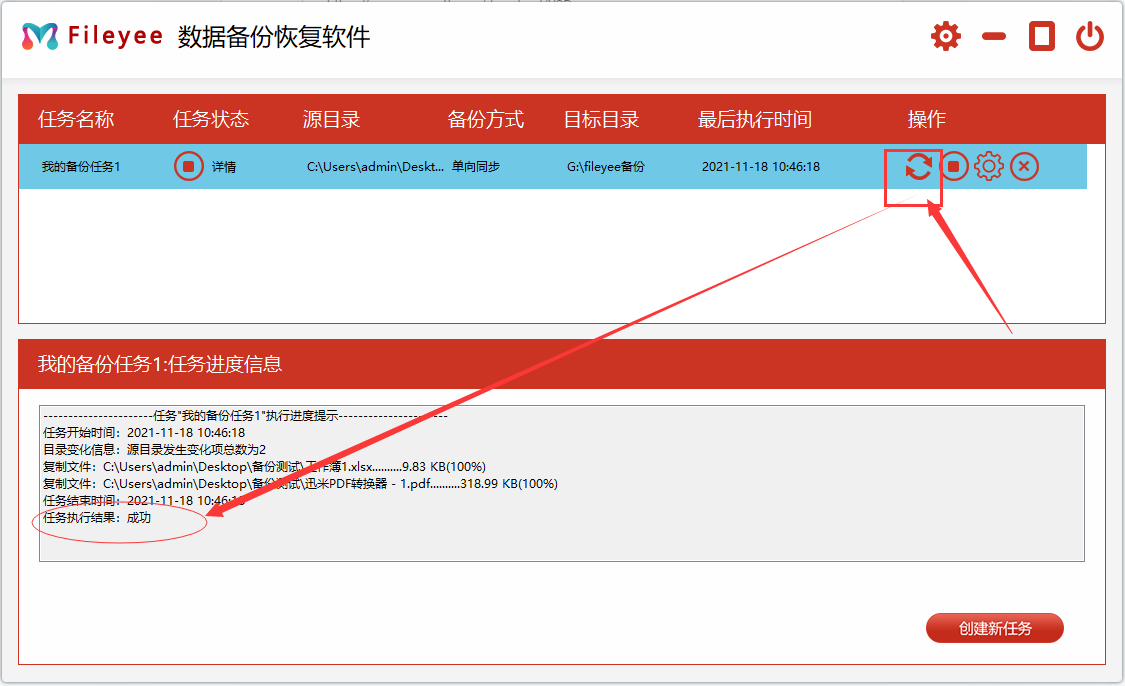The width and height of the screenshot is (1125, 686).
Task: Click the task status stop icon
Action: pyautogui.click(x=188, y=166)
